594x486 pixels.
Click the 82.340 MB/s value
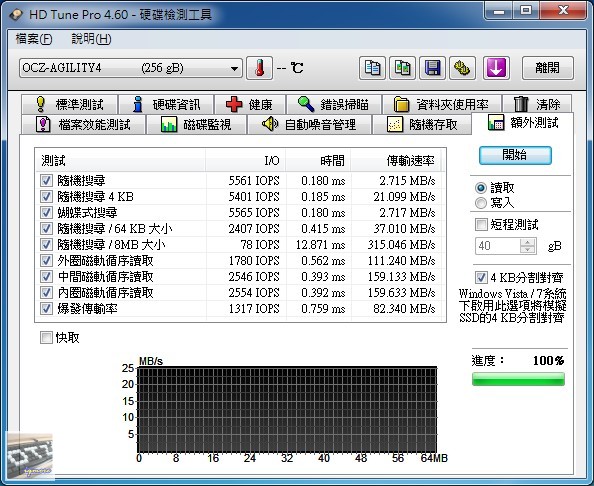[x=404, y=309]
